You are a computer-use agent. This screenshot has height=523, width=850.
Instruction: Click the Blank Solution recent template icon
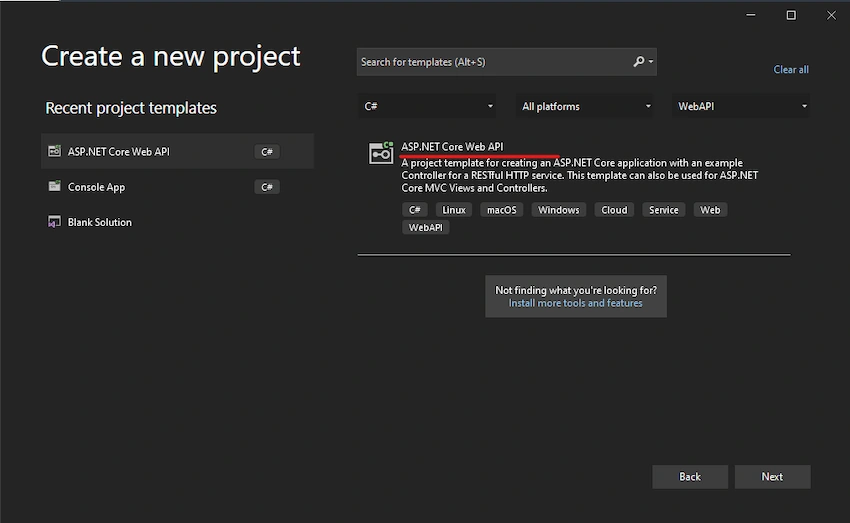pyautogui.click(x=54, y=222)
